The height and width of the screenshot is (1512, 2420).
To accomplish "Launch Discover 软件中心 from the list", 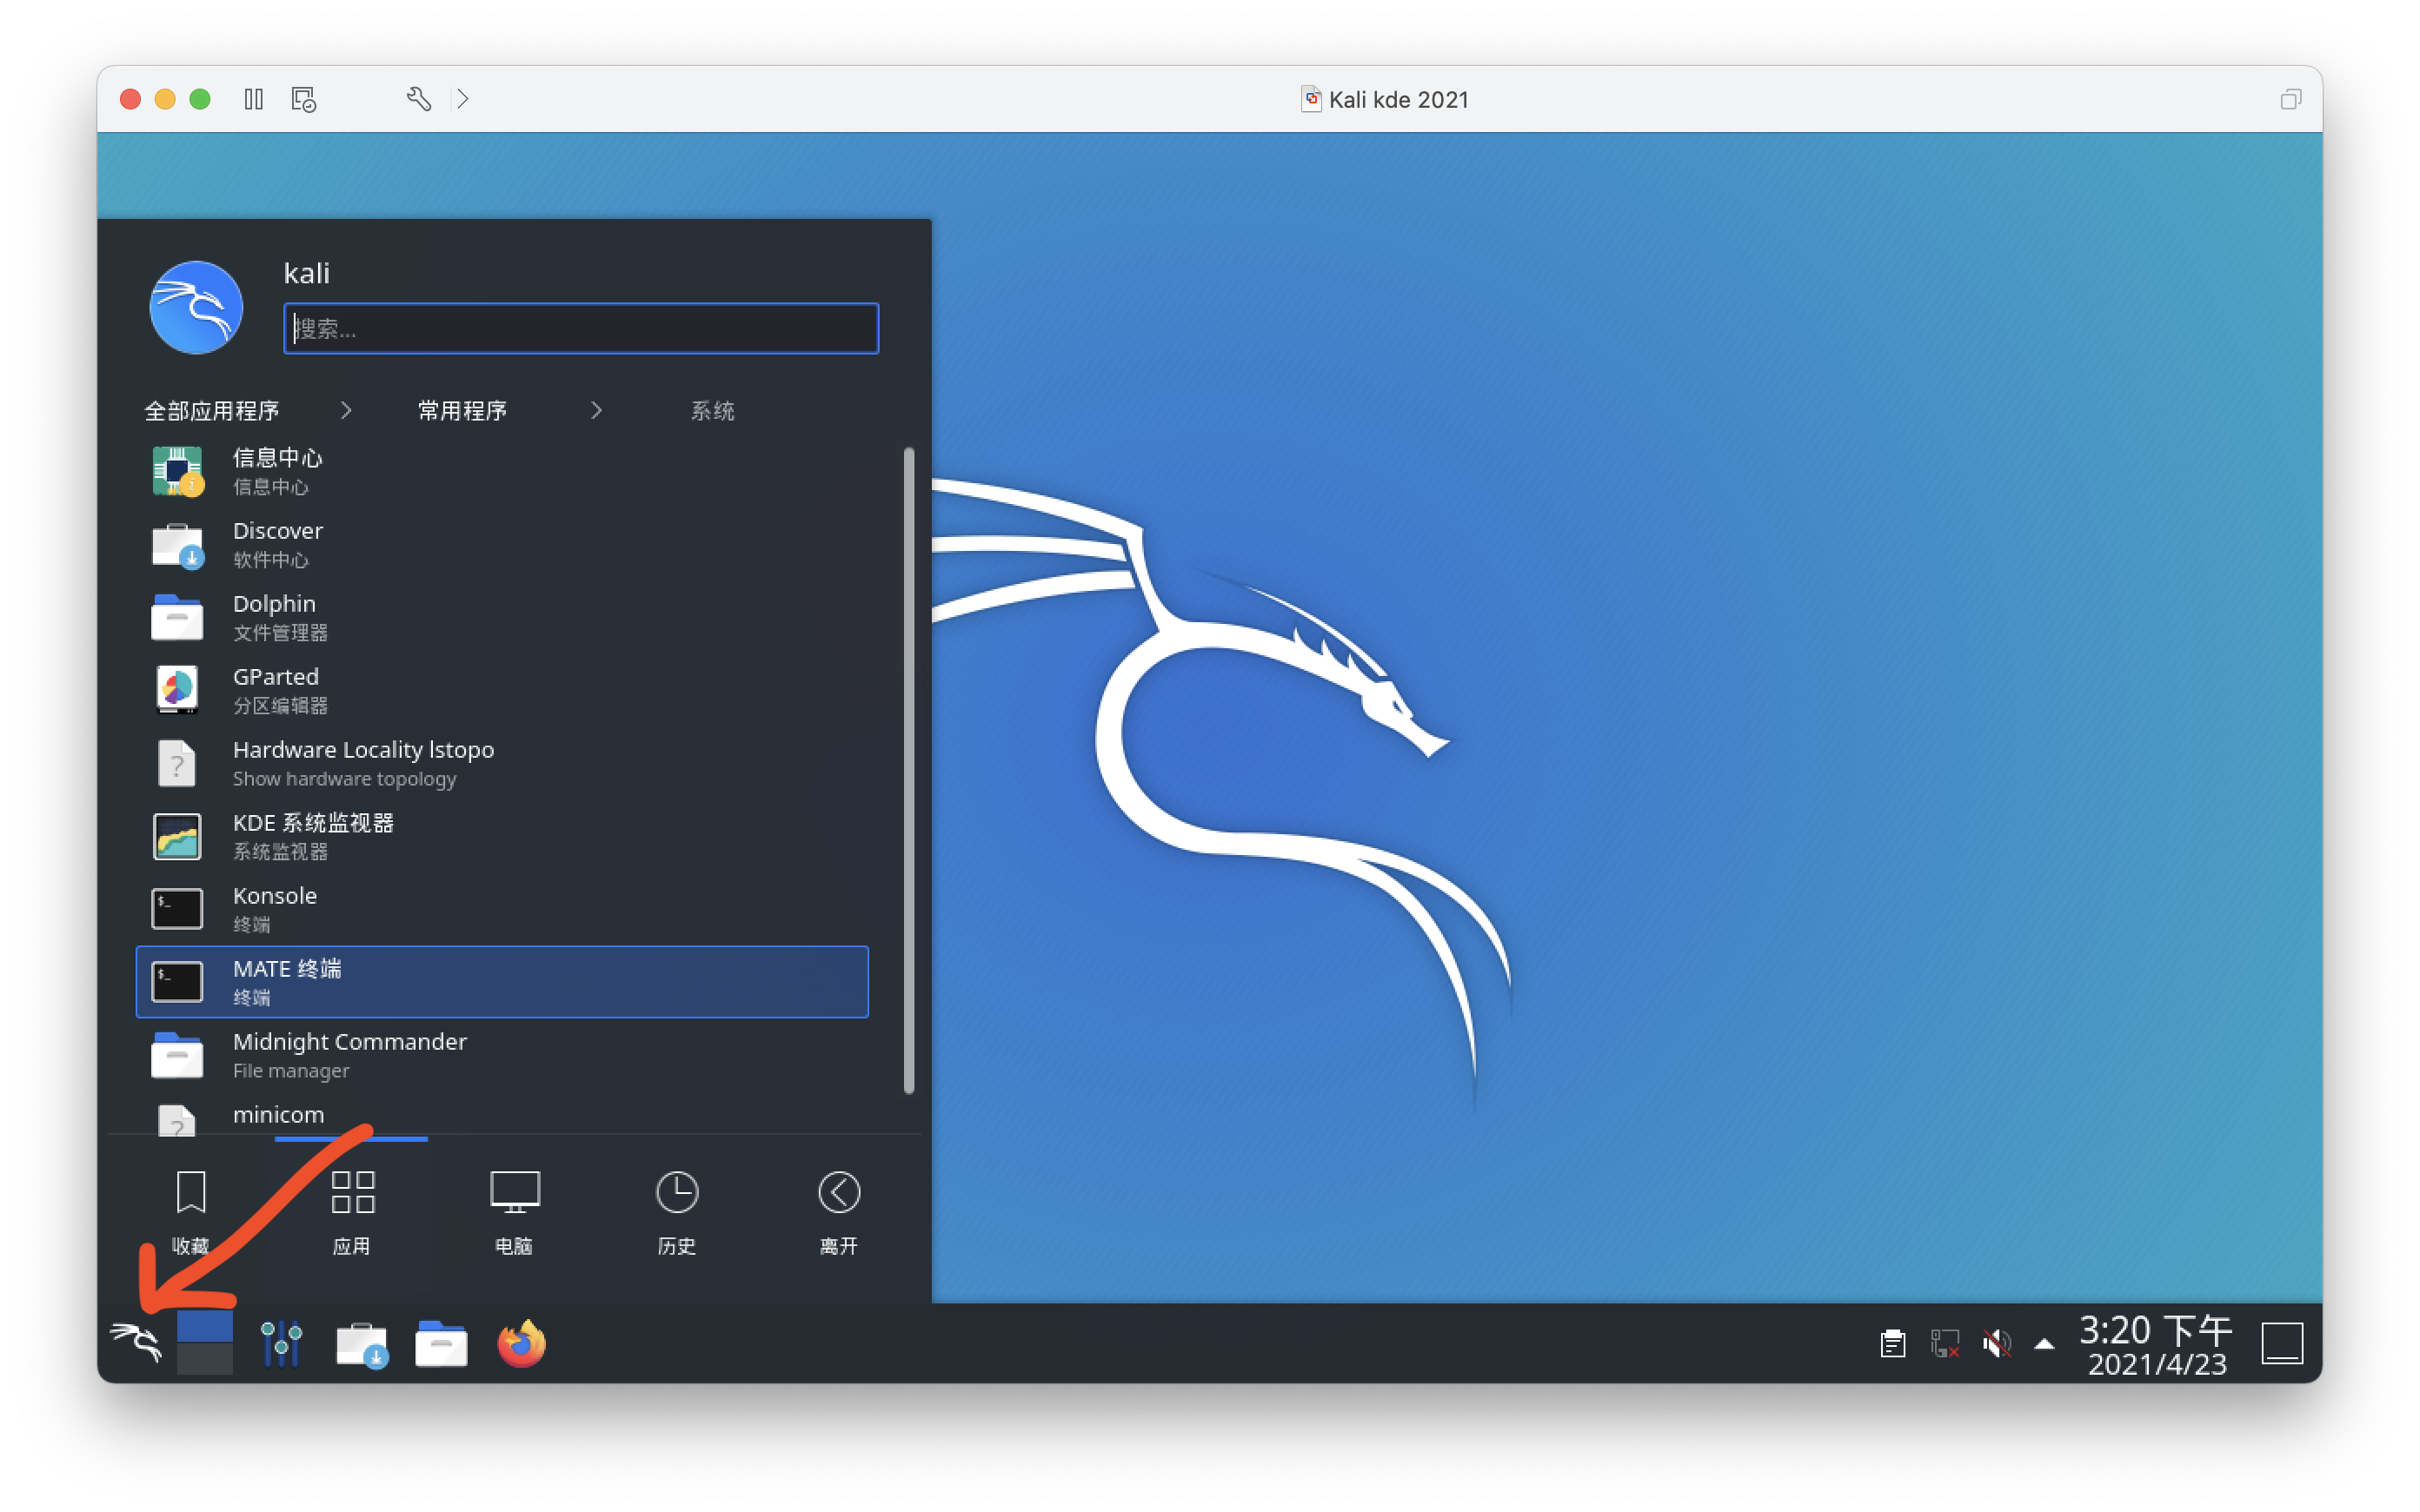I will point(502,544).
